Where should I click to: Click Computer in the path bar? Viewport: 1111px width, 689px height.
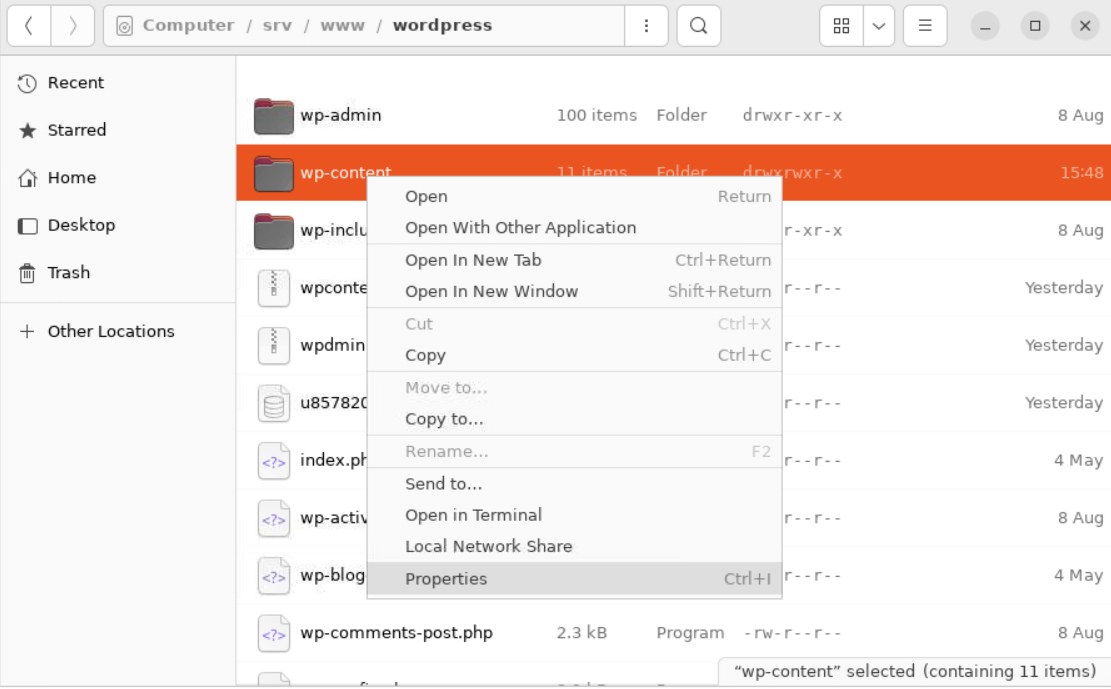[188, 26]
